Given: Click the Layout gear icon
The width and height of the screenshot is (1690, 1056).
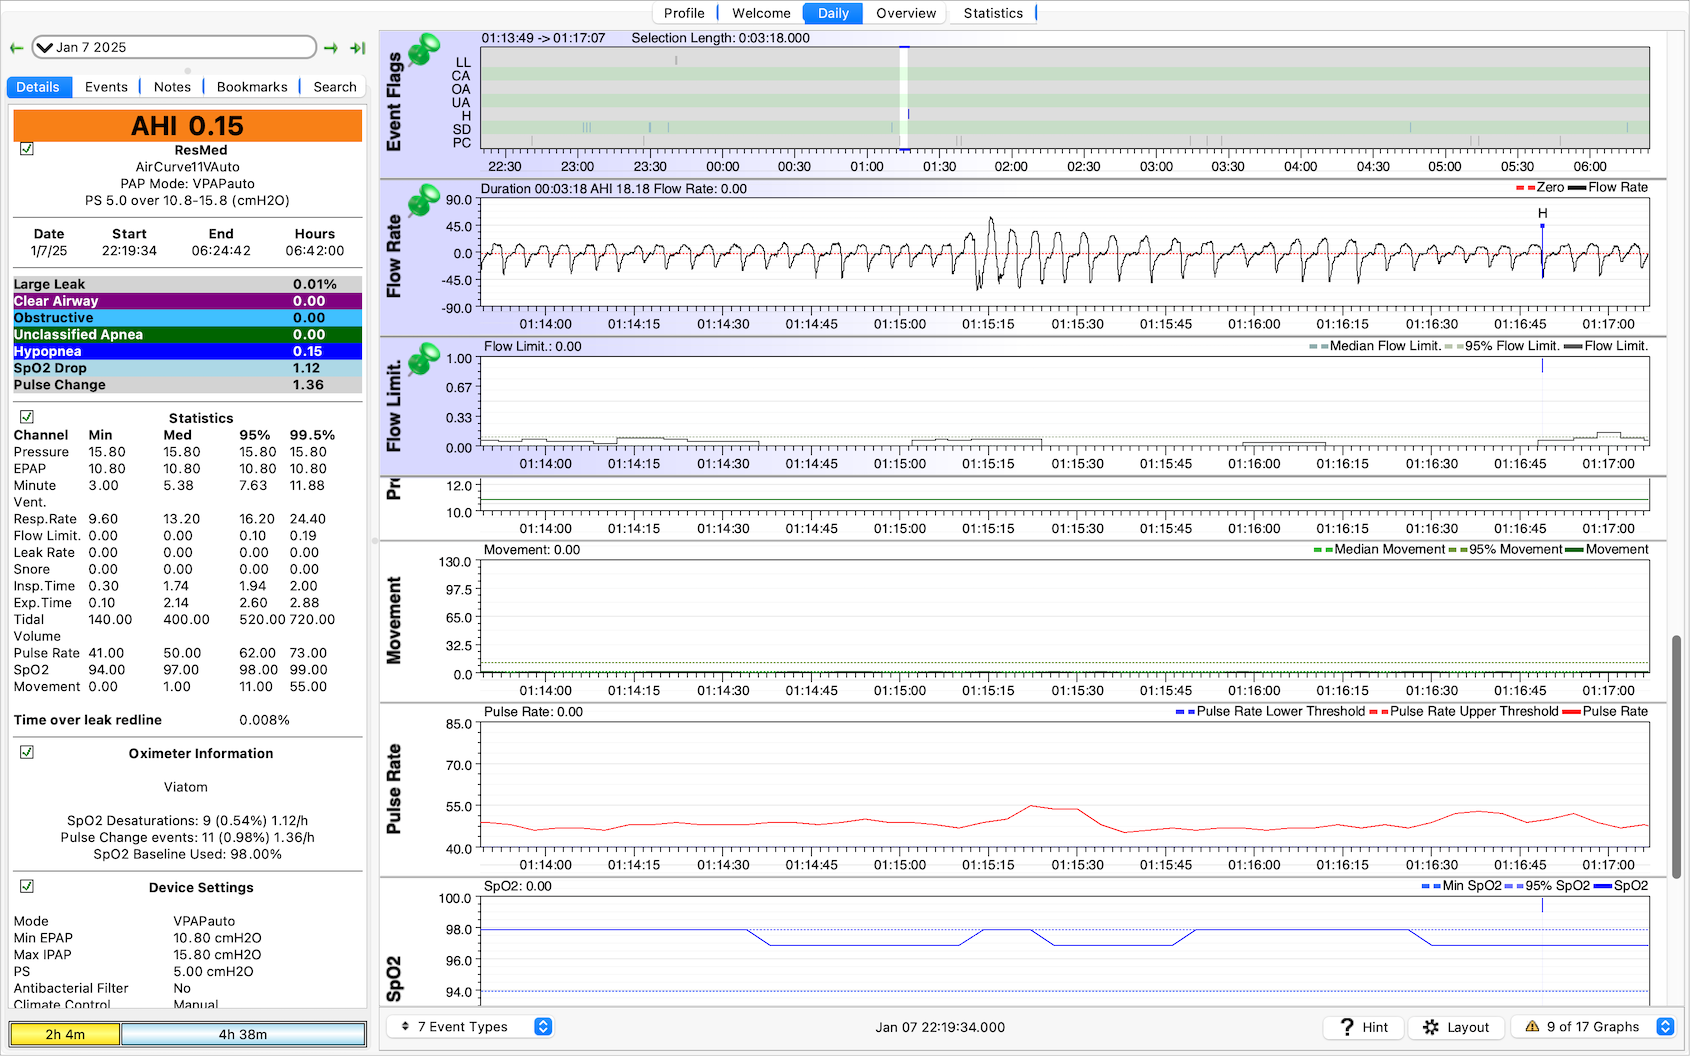Looking at the screenshot, I should [x=1431, y=1027].
